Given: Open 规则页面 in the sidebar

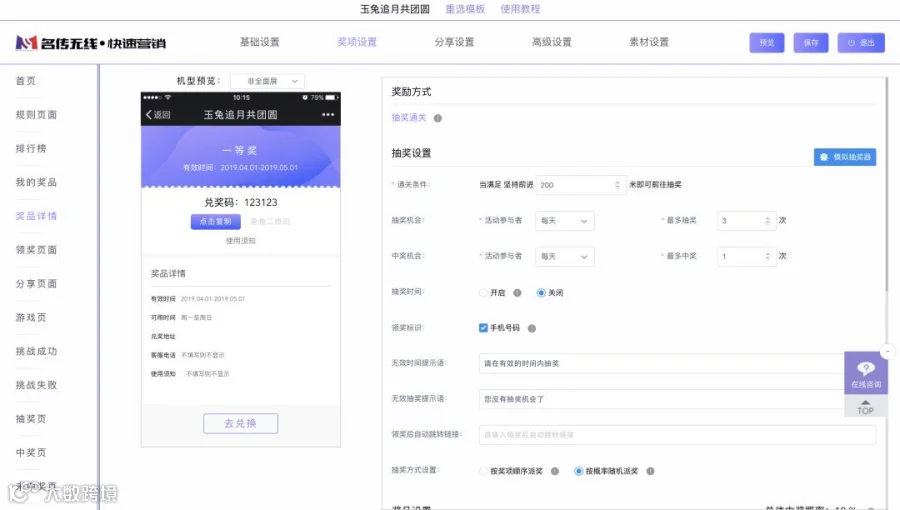Looking at the screenshot, I should click(36, 115).
